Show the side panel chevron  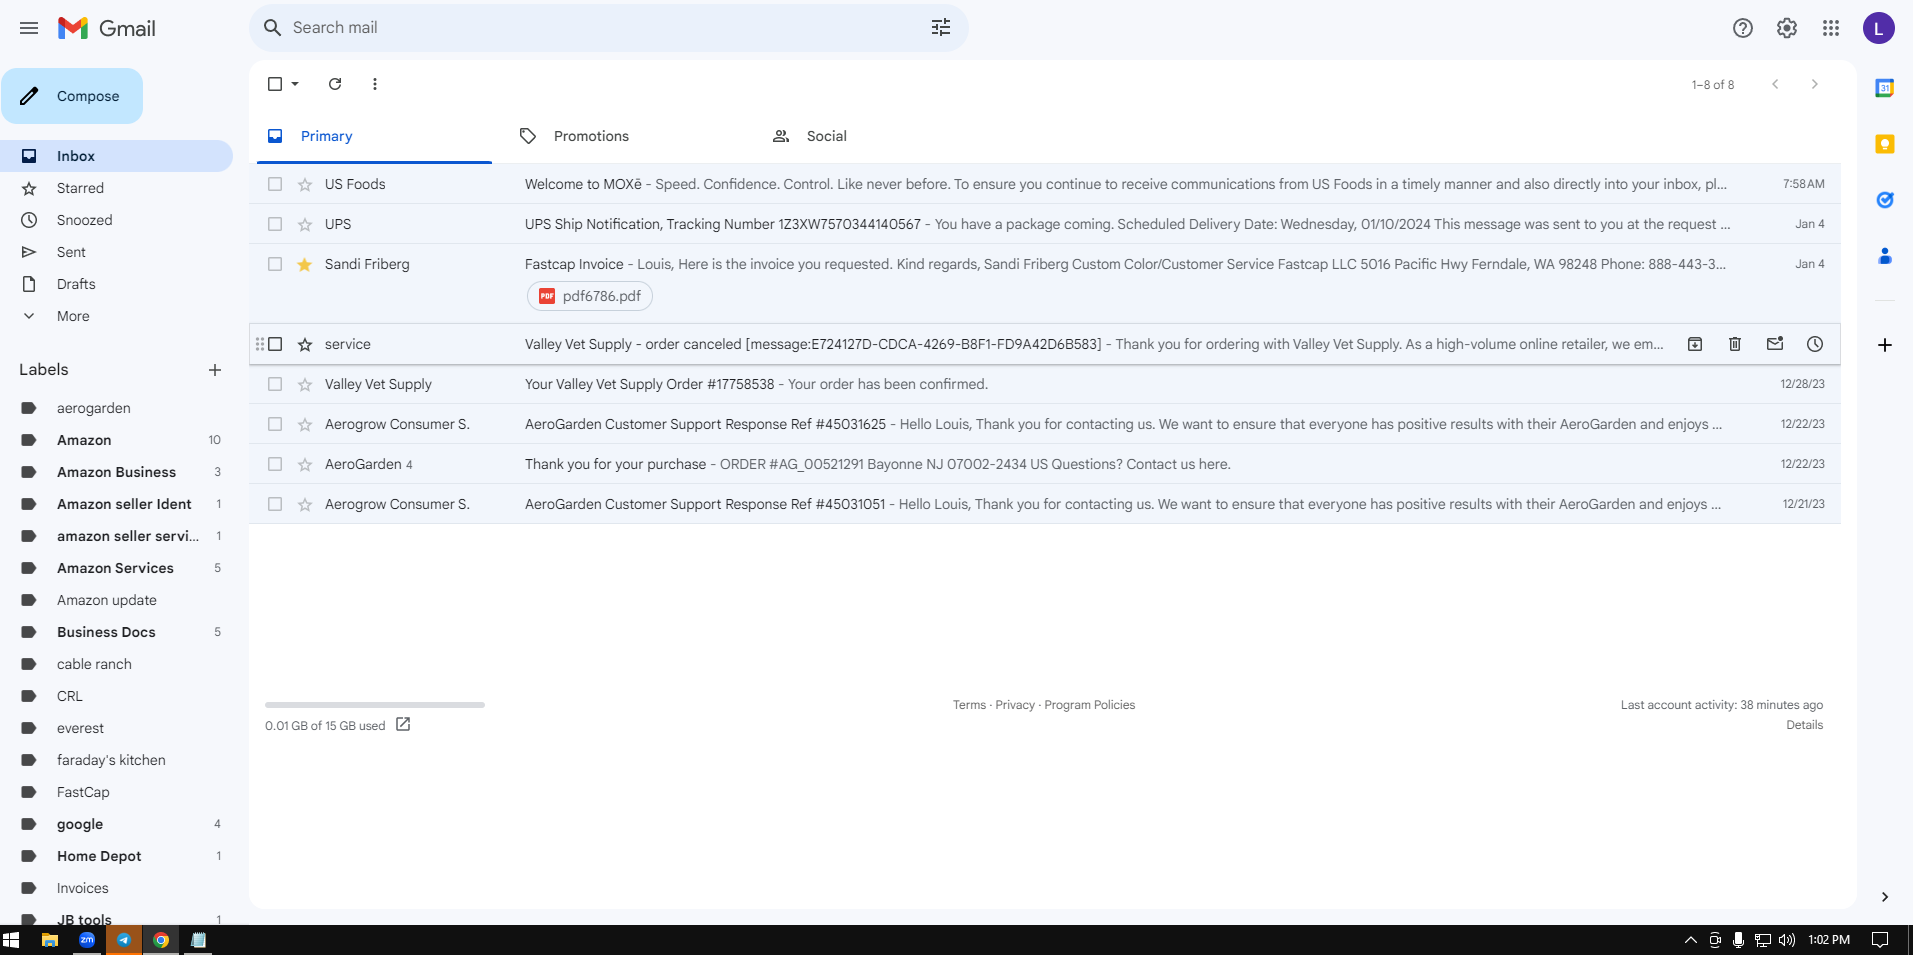coord(1885,897)
